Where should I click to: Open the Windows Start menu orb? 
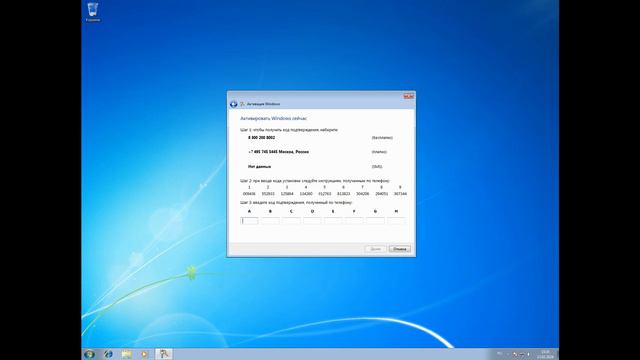tap(89, 354)
